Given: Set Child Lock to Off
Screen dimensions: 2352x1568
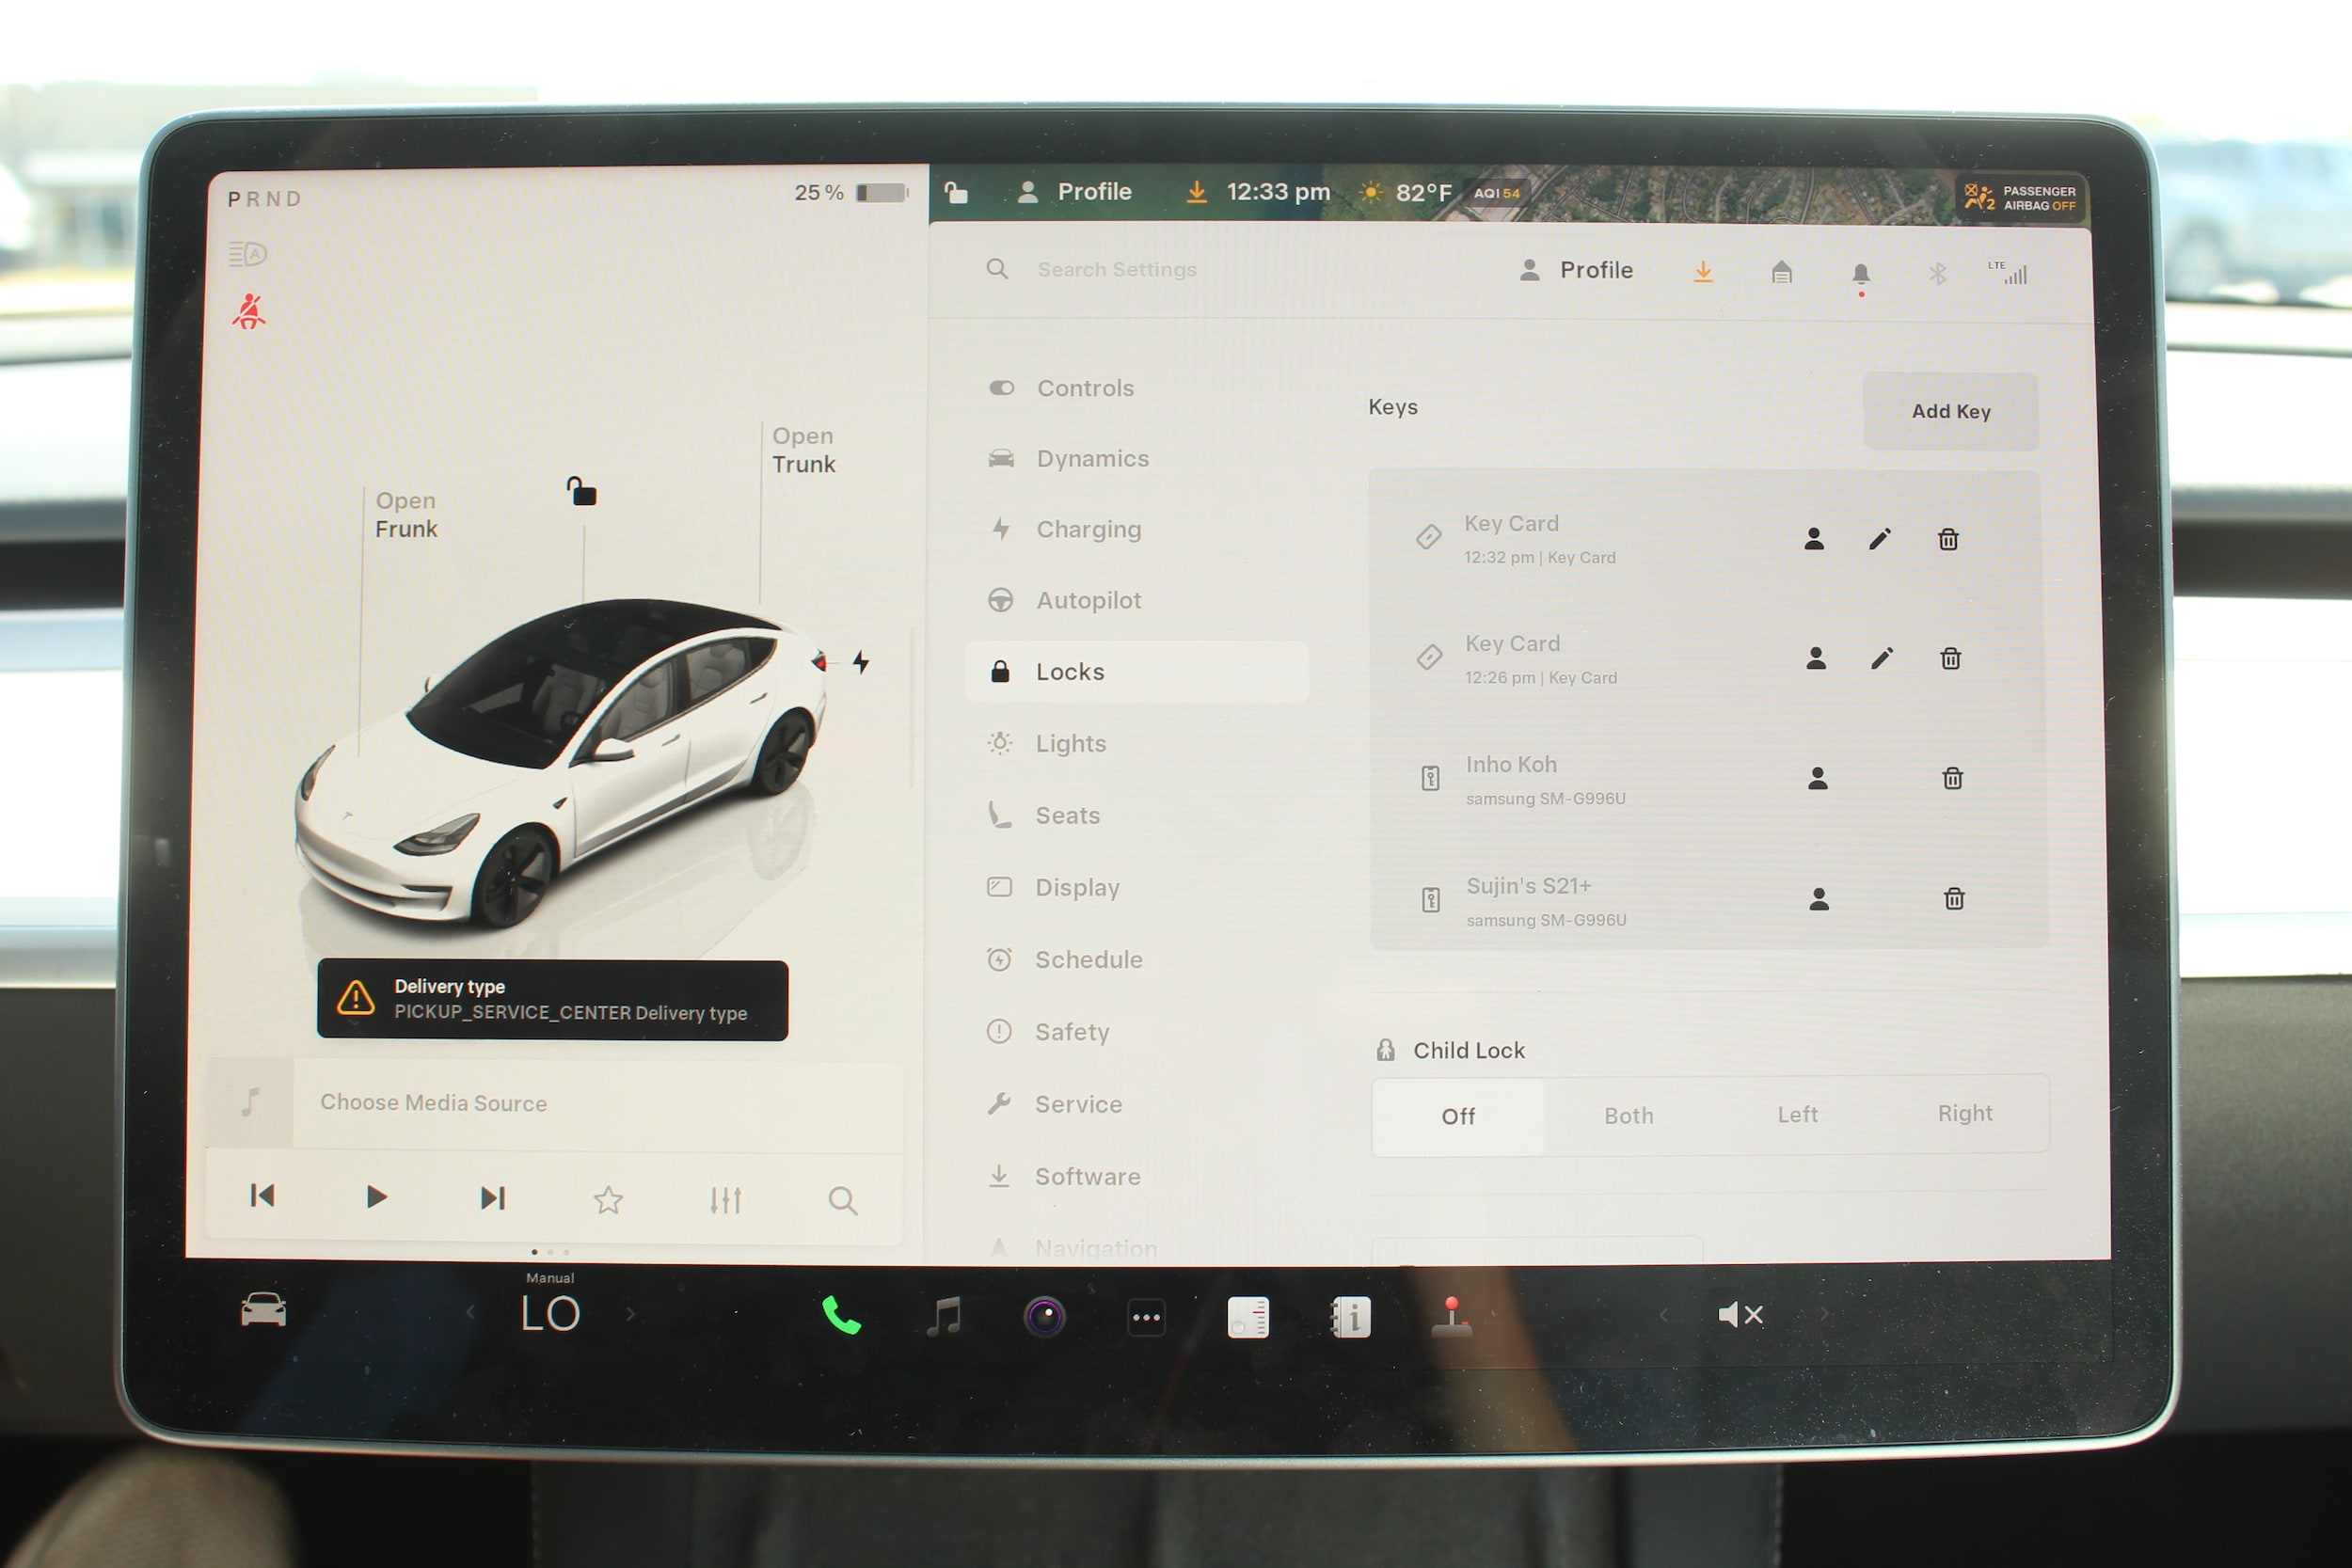Looking at the screenshot, I should tap(1457, 1116).
